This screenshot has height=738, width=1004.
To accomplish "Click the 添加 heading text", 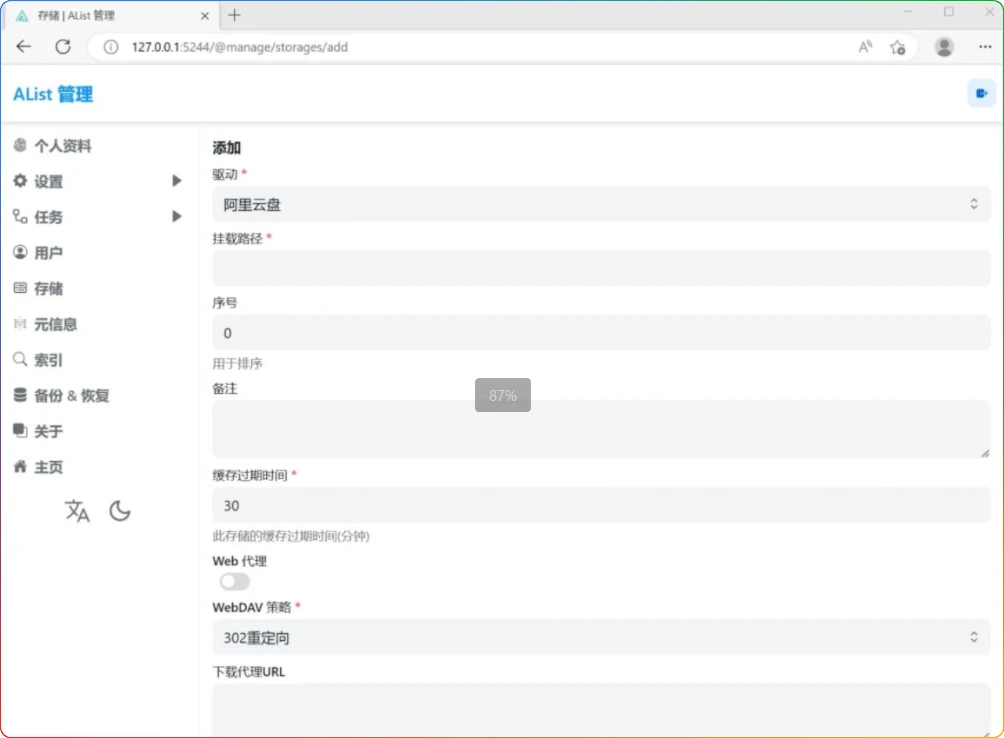I will [227, 148].
